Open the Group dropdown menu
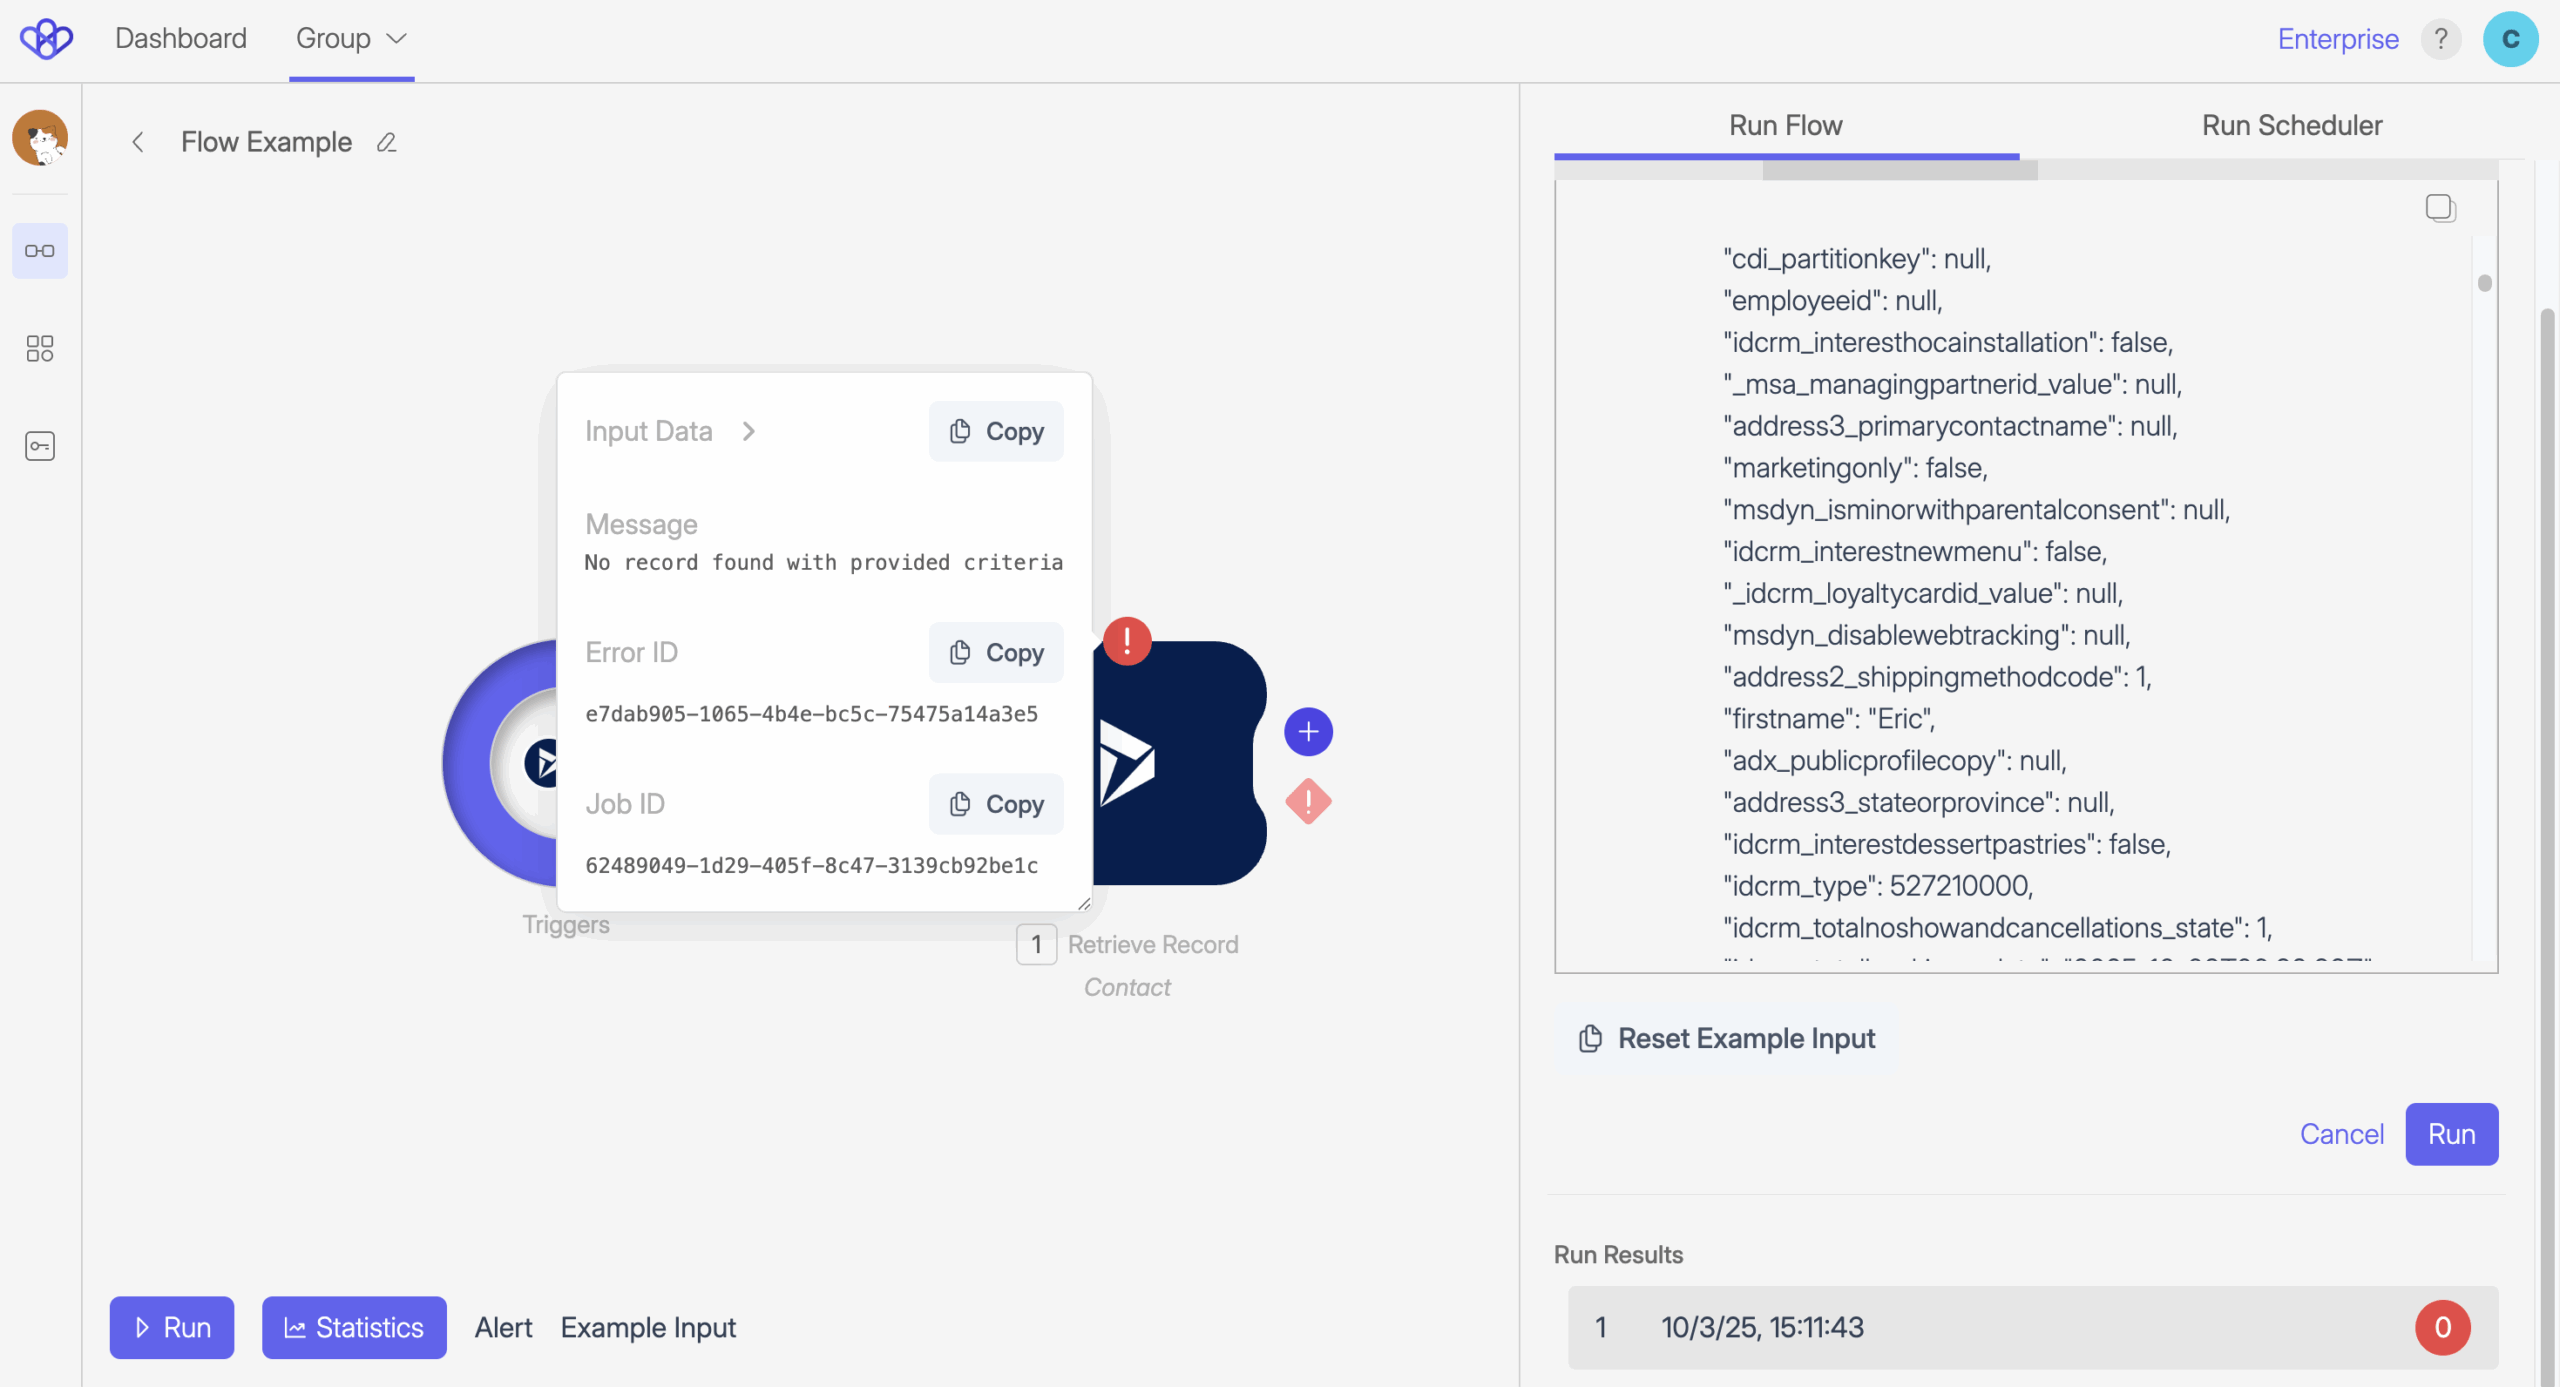 (351, 39)
